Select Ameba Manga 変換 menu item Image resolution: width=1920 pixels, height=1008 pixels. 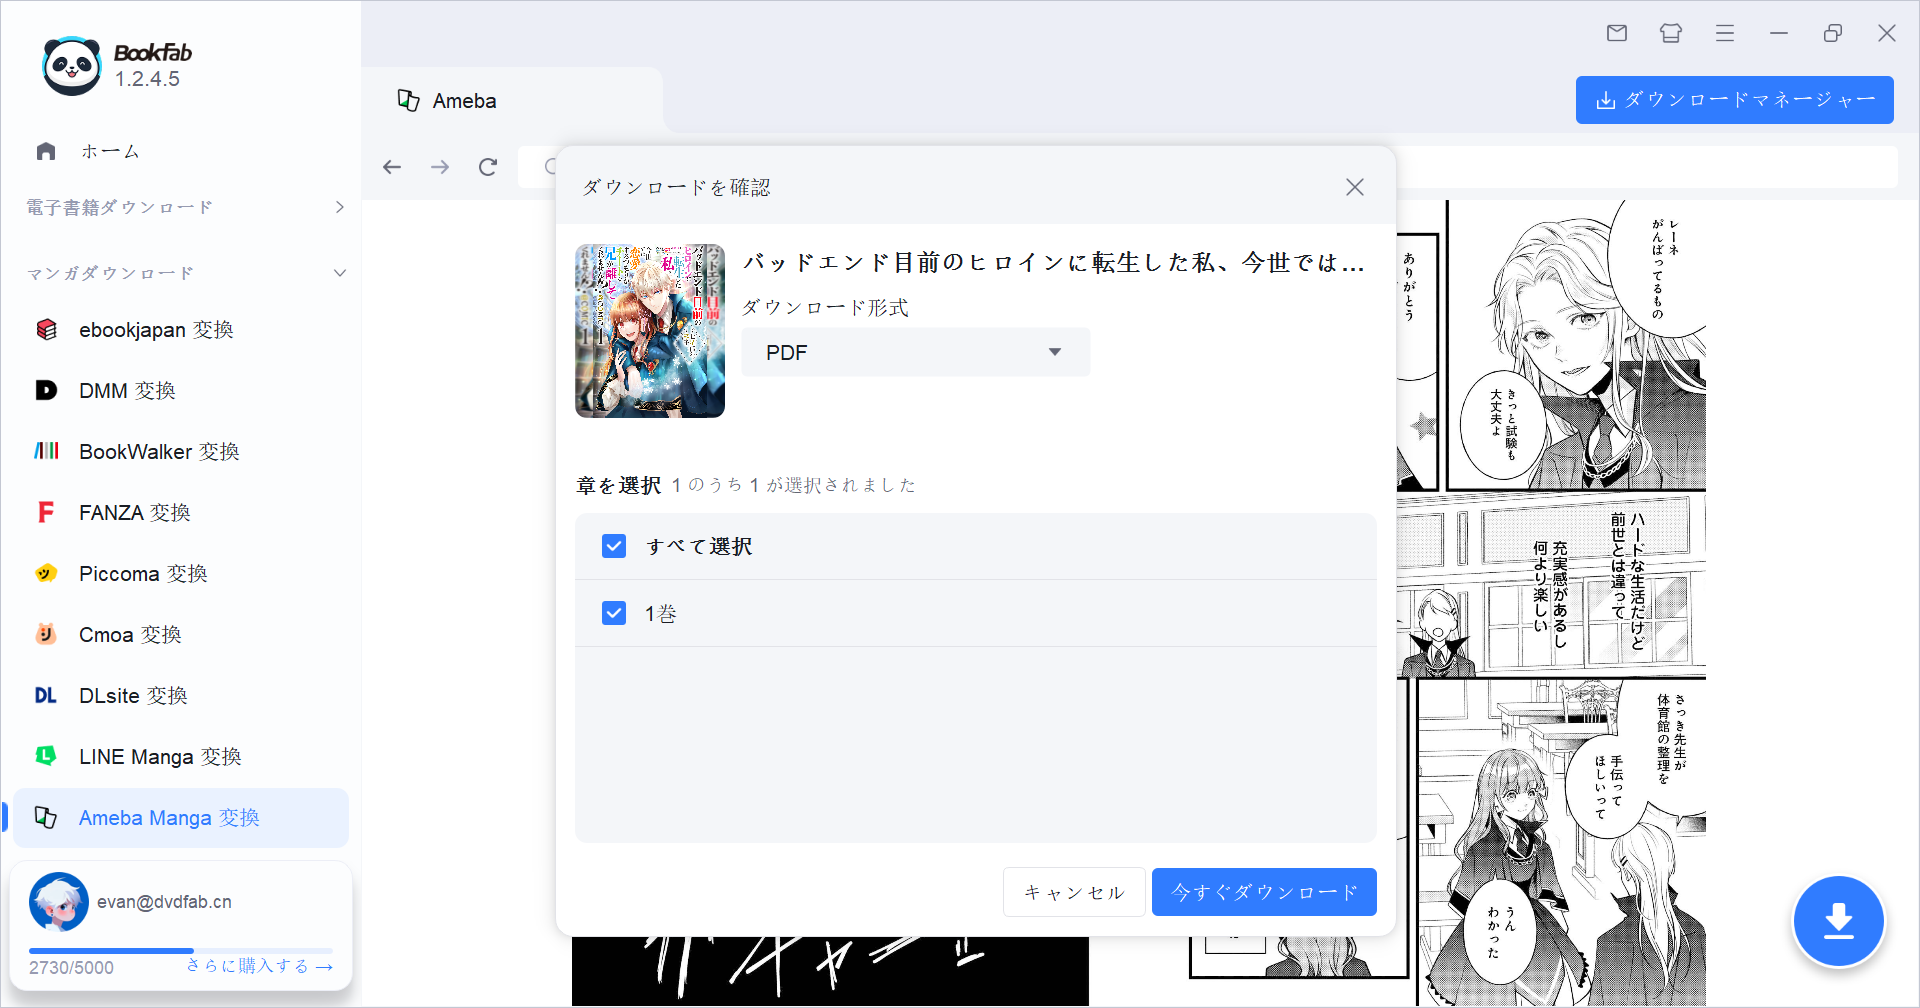(x=181, y=817)
